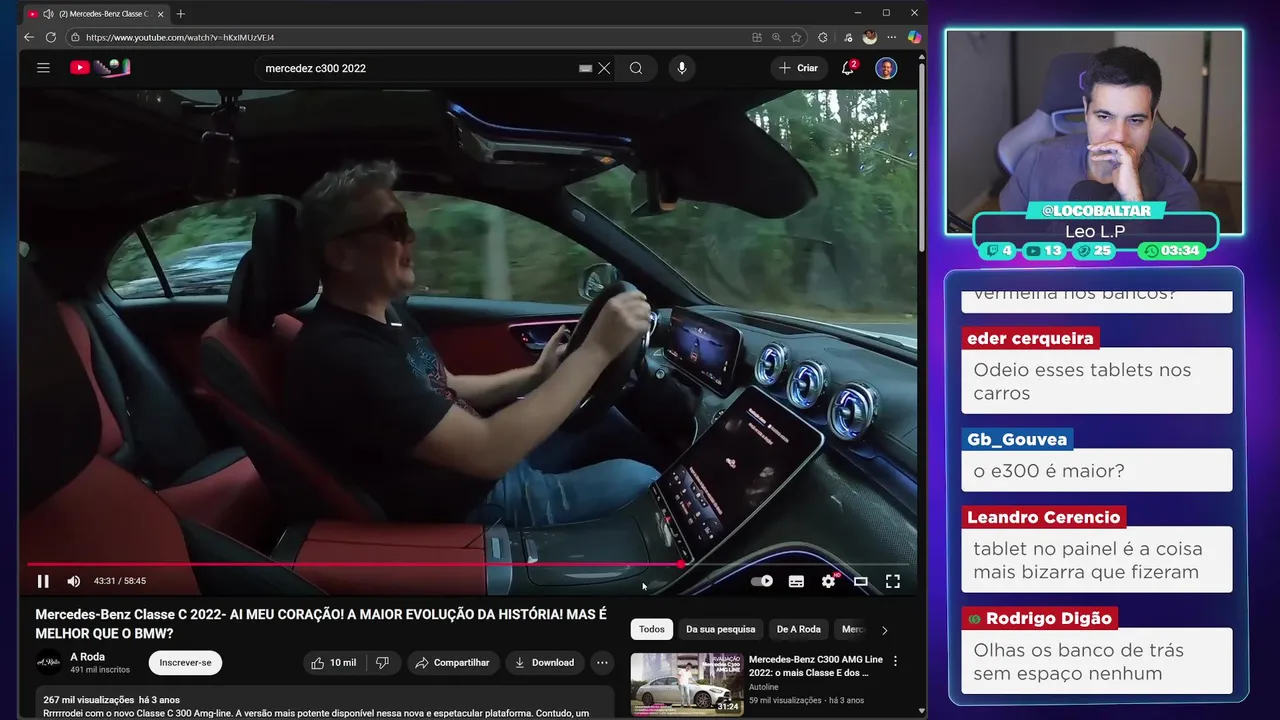Click the Criar button
Screen dimensions: 1280x720
[x=798, y=68]
